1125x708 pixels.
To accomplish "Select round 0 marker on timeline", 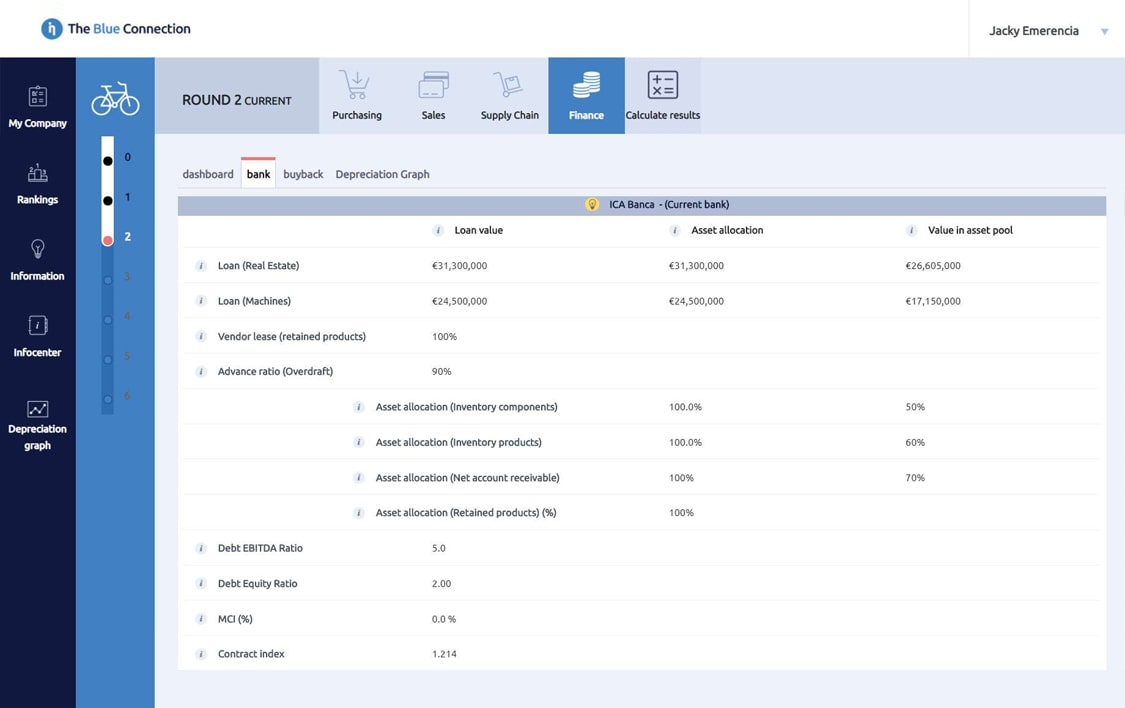I will pyautogui.click(x=108, y=161).
